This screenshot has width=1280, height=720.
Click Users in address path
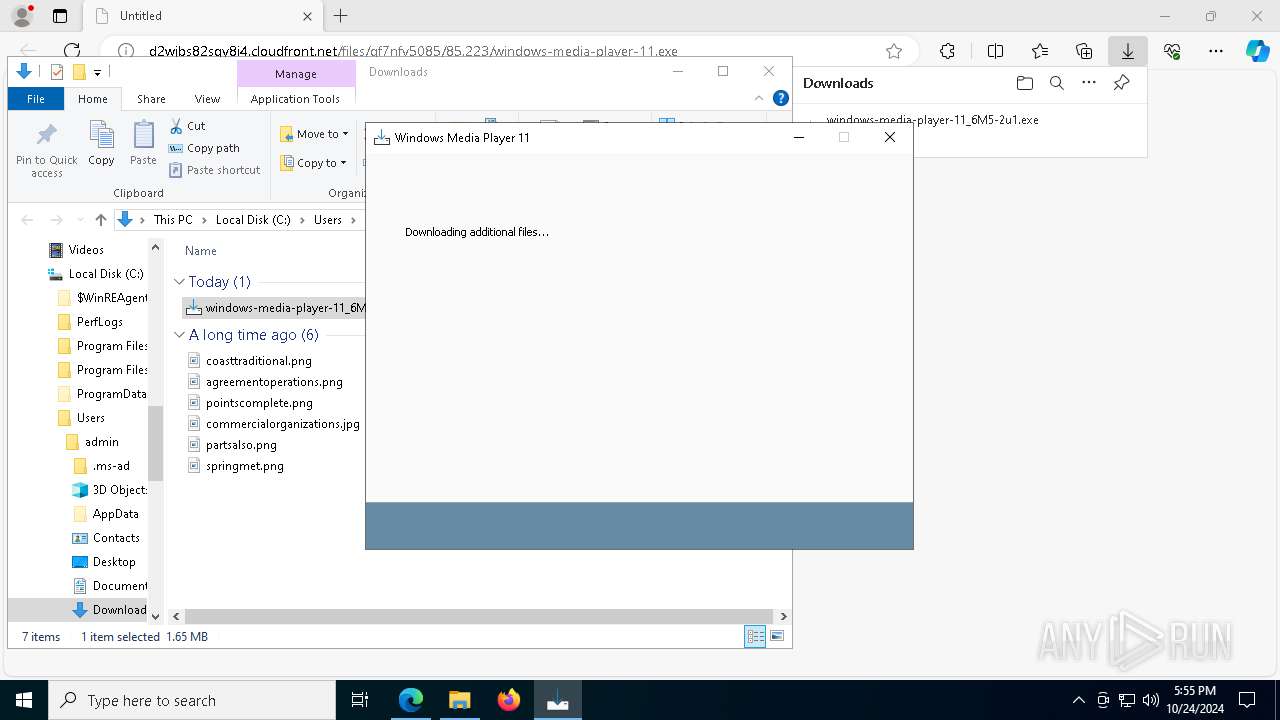328,220
